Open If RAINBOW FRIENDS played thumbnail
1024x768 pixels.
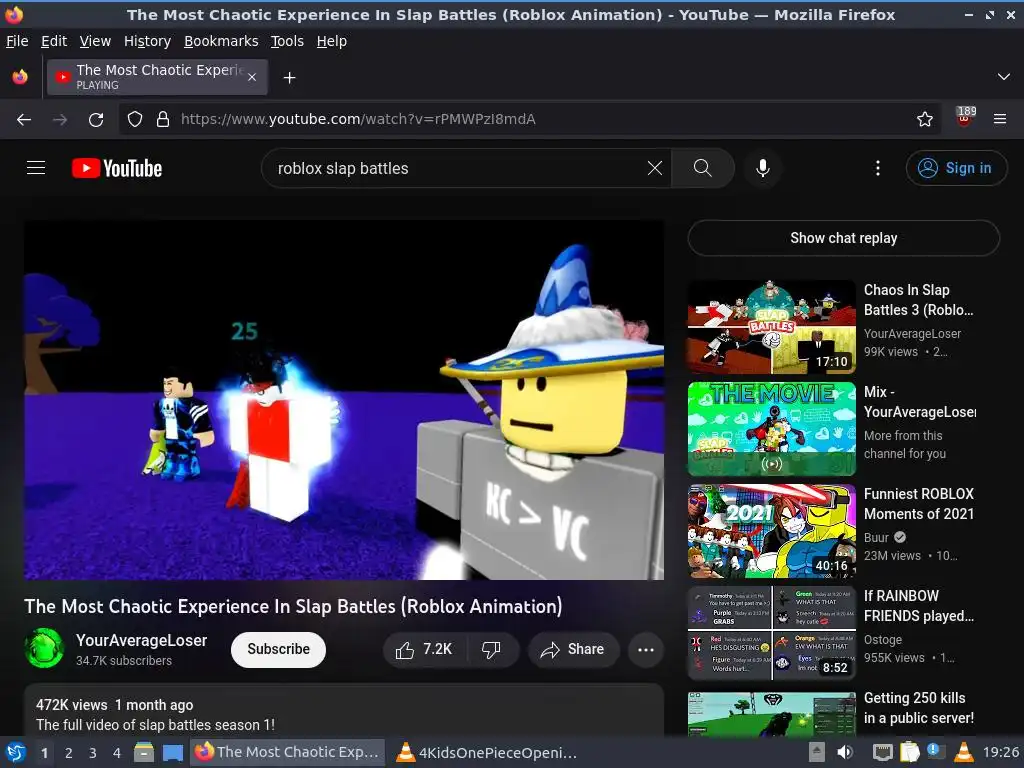(771, 633)
